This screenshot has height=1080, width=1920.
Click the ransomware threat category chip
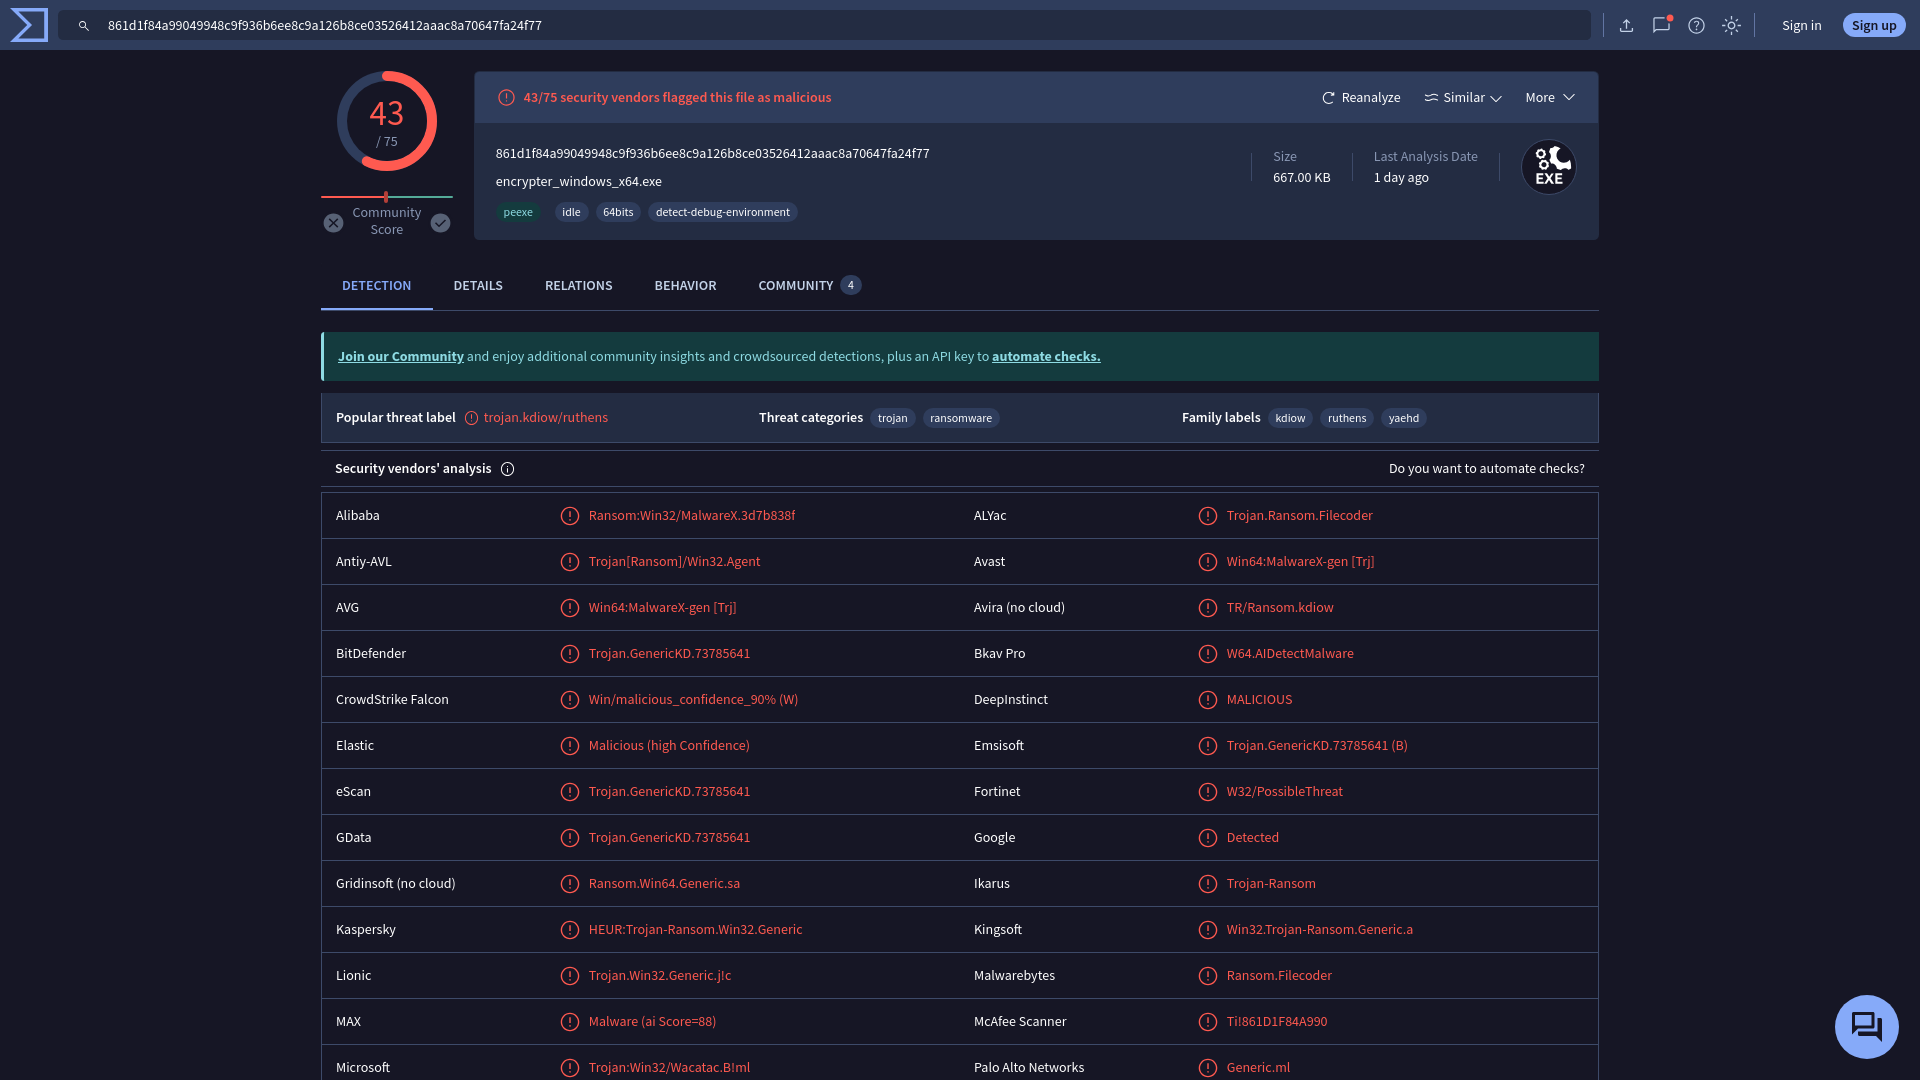coord(960,419)
